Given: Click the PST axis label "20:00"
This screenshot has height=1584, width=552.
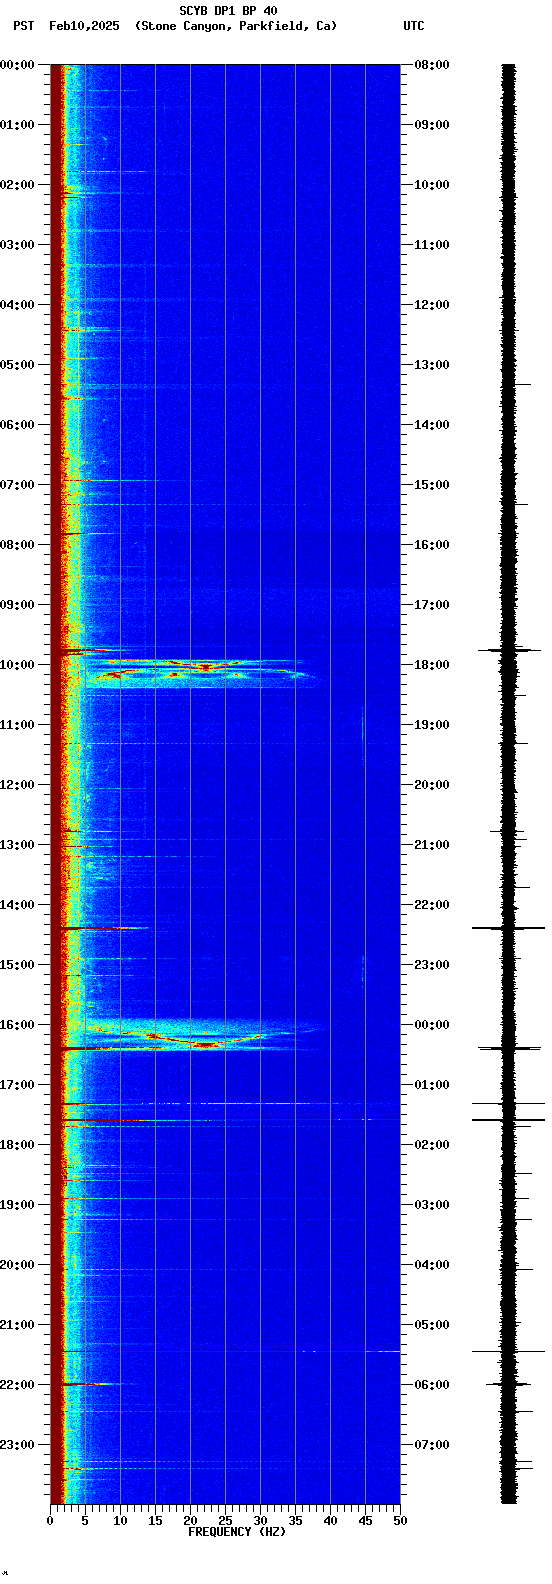Looking at the screenshot, I should 18,1265.
